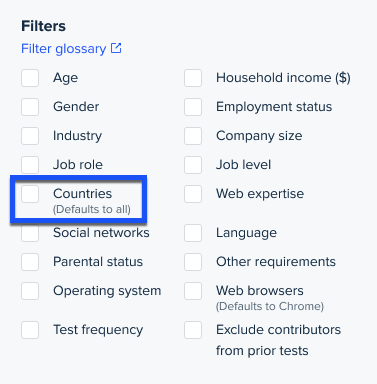Check the Household income ($) box
This screenshot has height=384, width=377.
tap(193, 78)
